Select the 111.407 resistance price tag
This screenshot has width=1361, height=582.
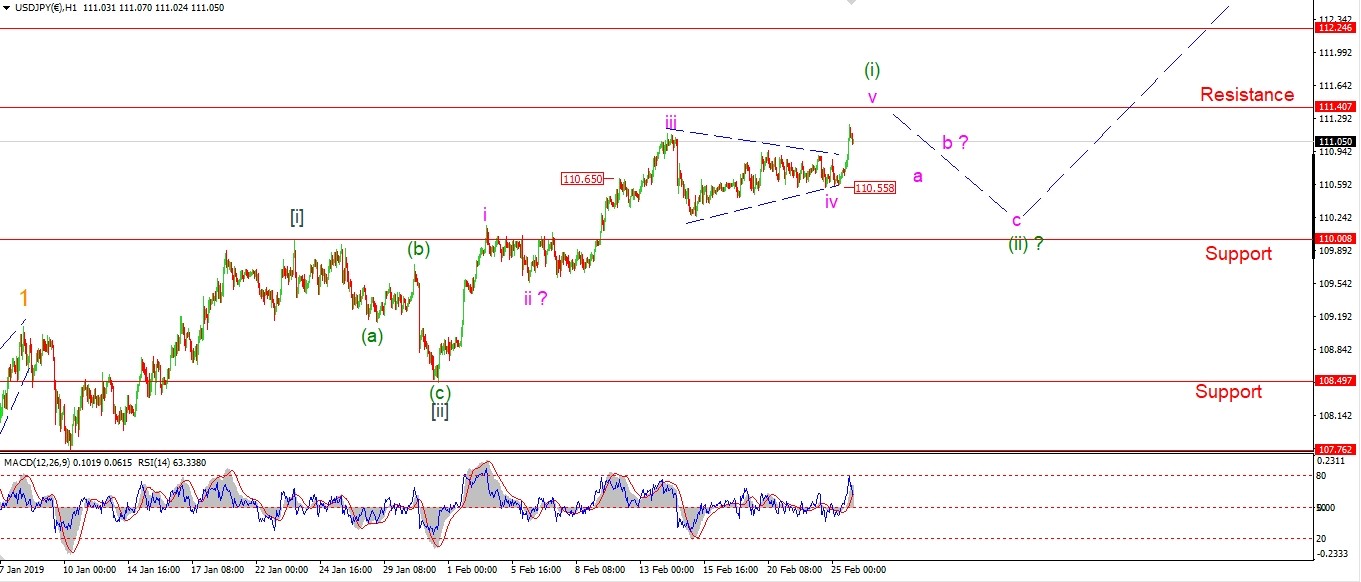(1335, 107)
